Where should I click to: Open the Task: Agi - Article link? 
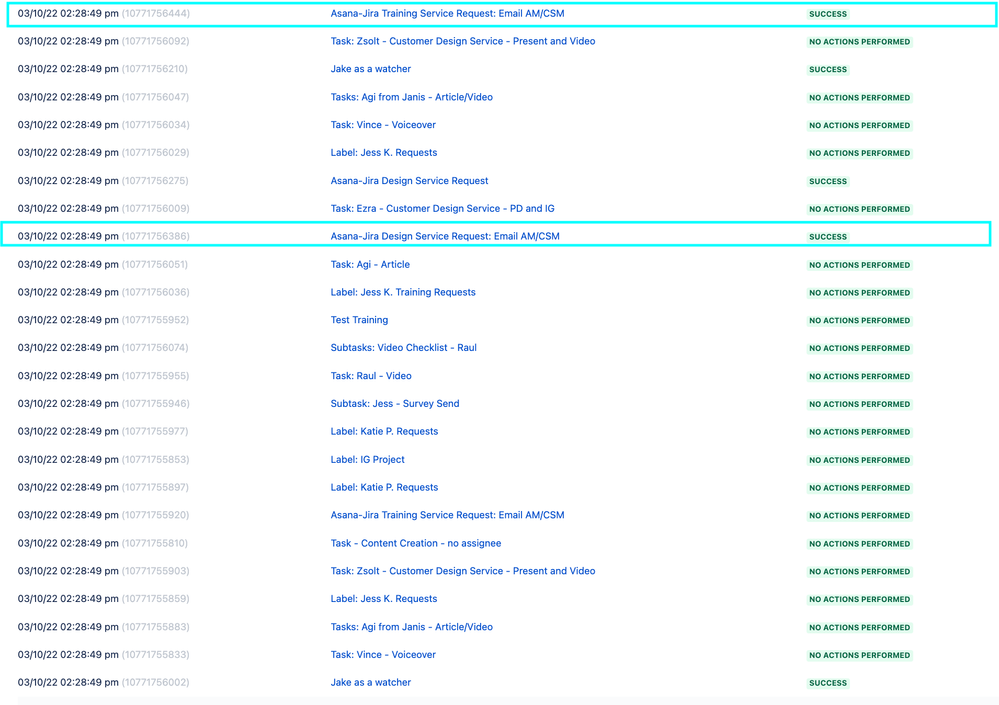pyautogui.click(x=370, y=264)
